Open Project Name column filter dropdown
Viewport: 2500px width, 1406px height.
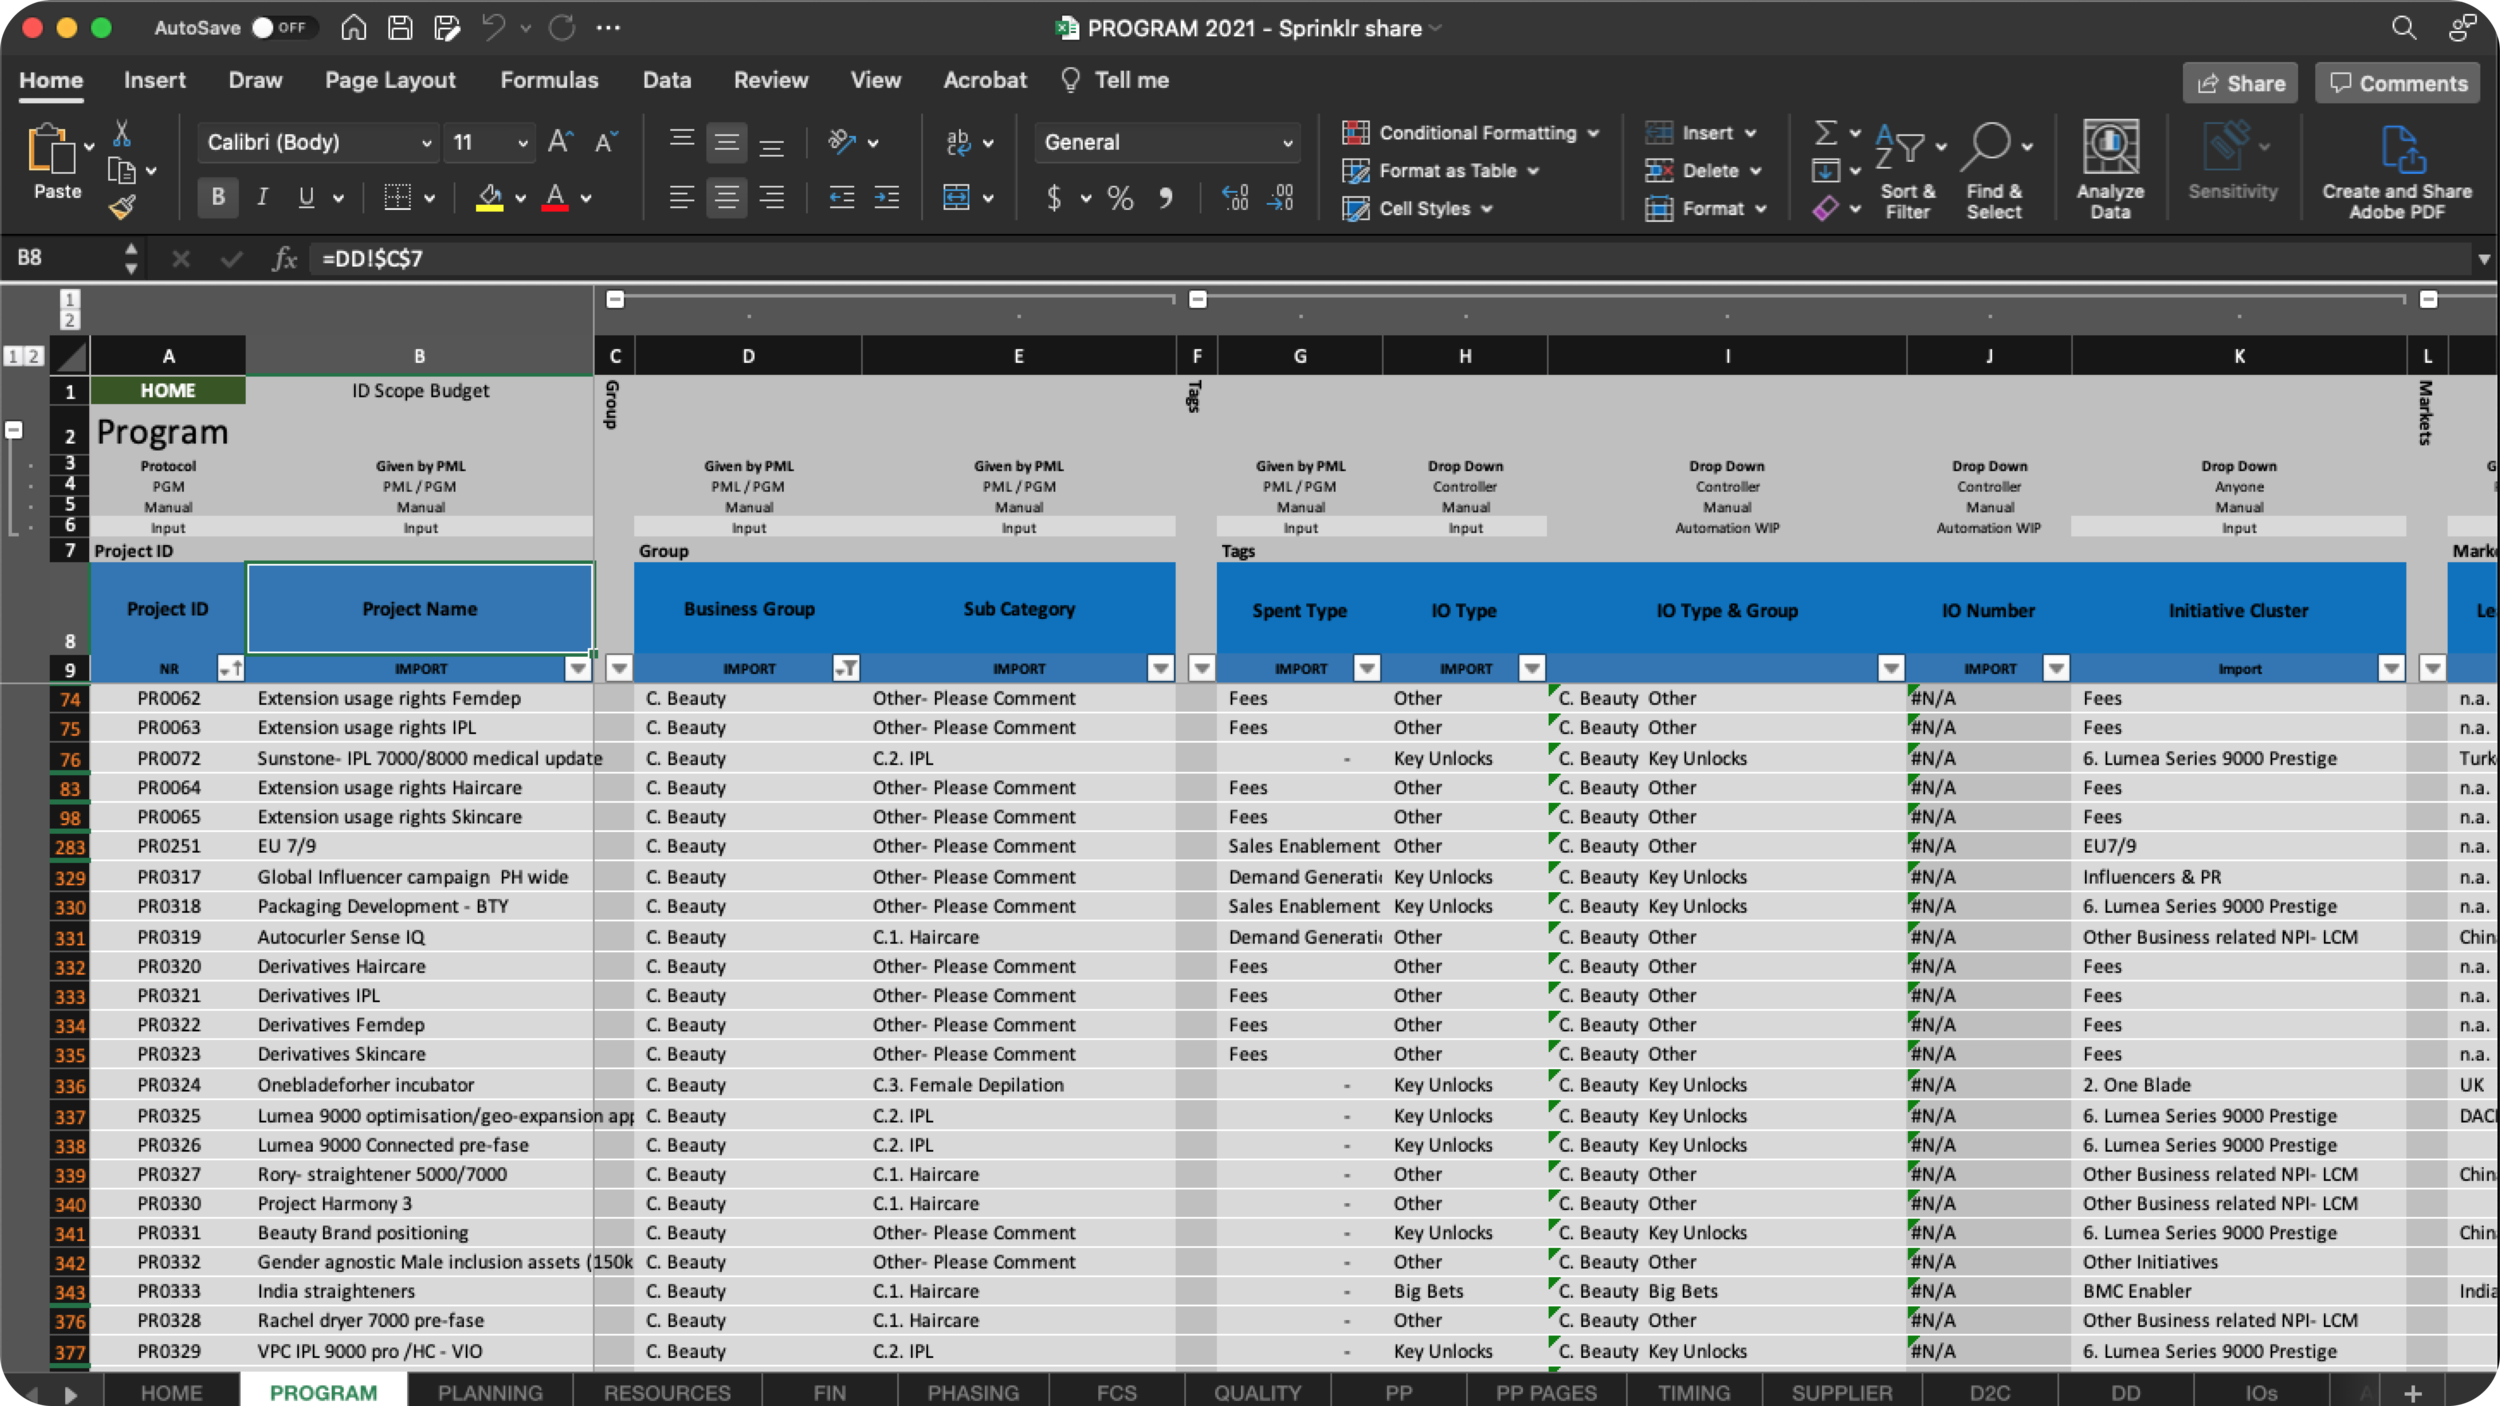coord(578,668)
